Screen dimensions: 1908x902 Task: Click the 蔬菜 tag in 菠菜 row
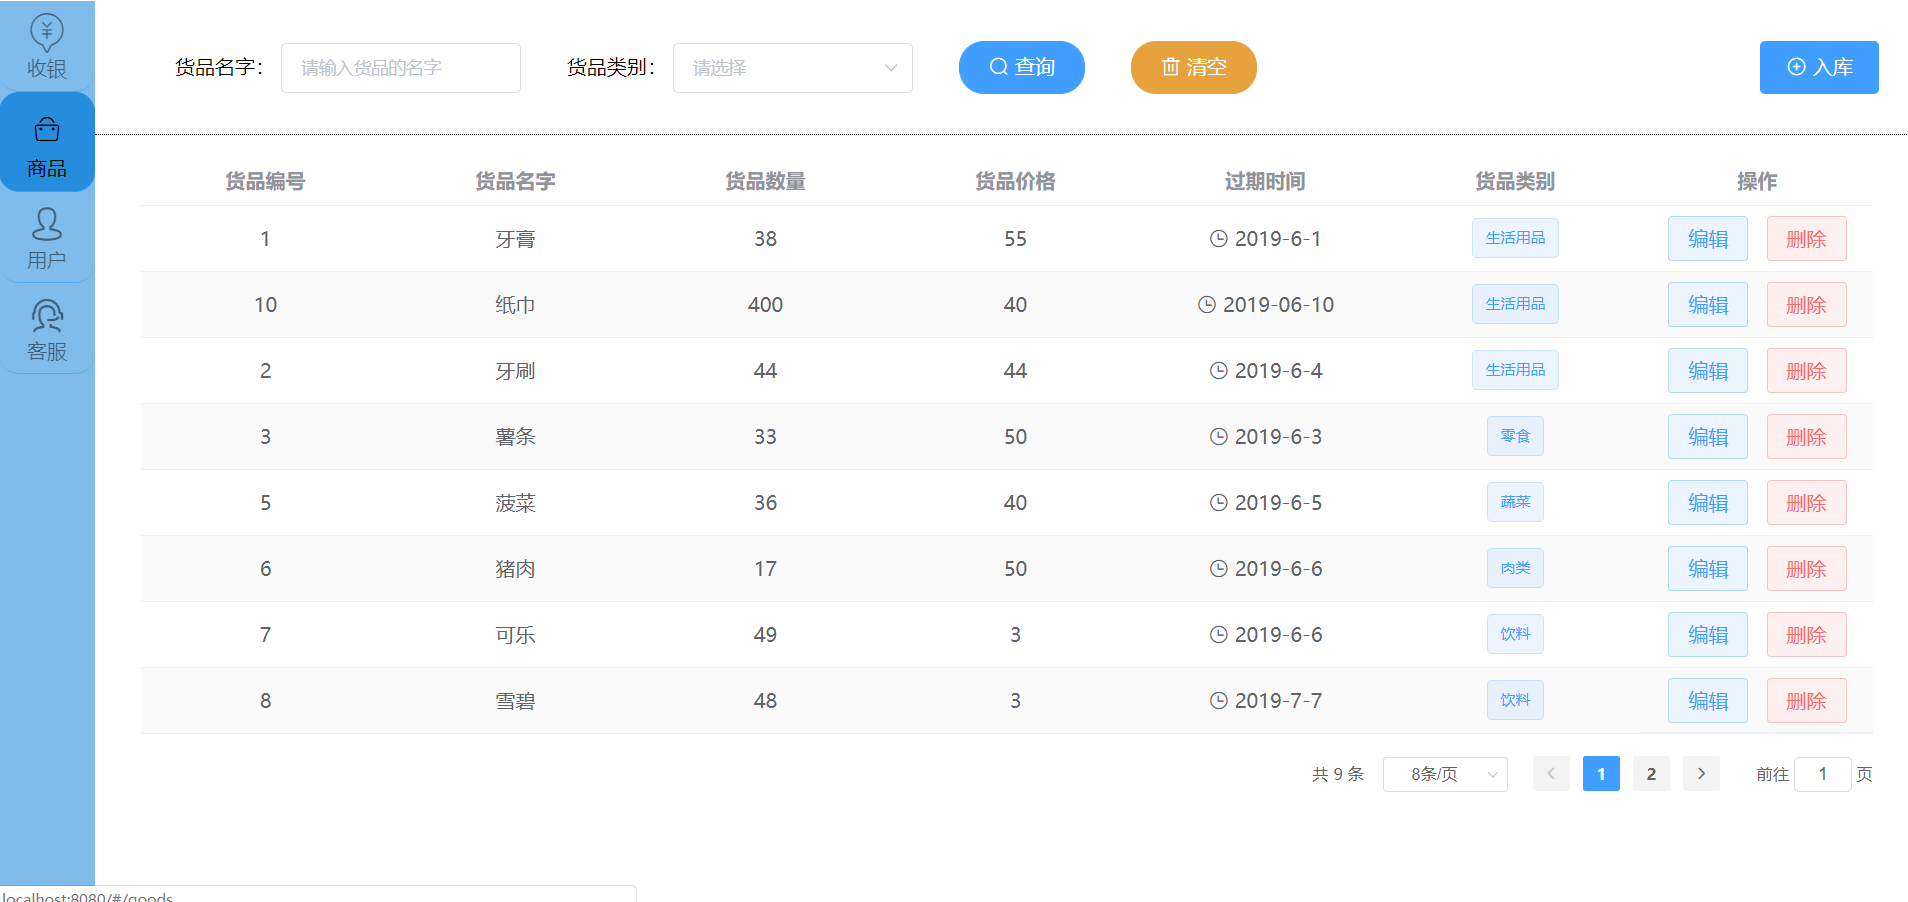[1515, 502]
